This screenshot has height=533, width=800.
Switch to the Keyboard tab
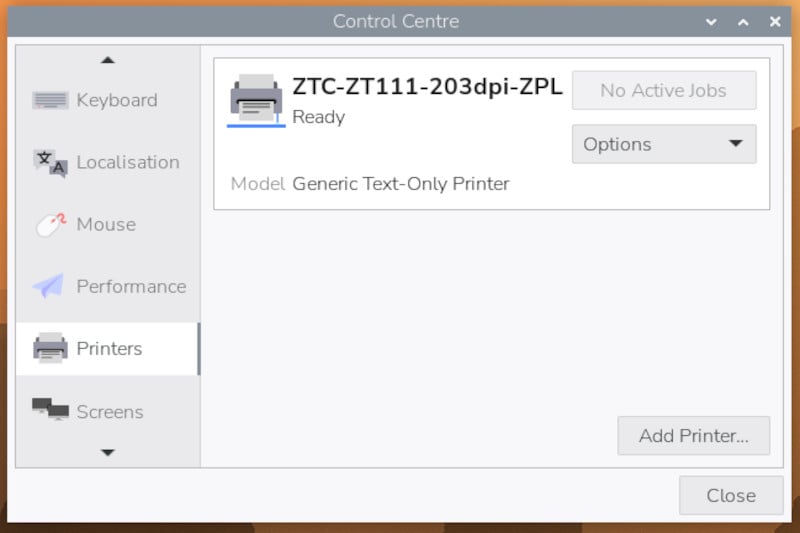tap(117, 100)
